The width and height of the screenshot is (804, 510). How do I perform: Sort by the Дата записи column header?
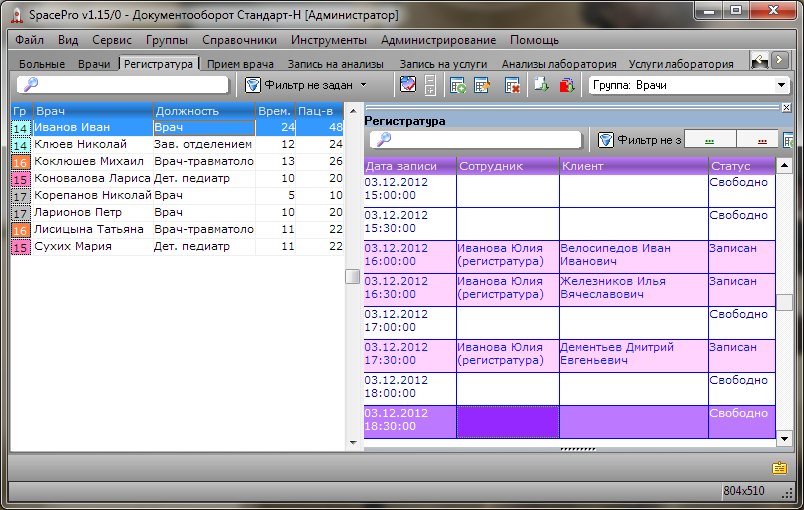[410, 166]
